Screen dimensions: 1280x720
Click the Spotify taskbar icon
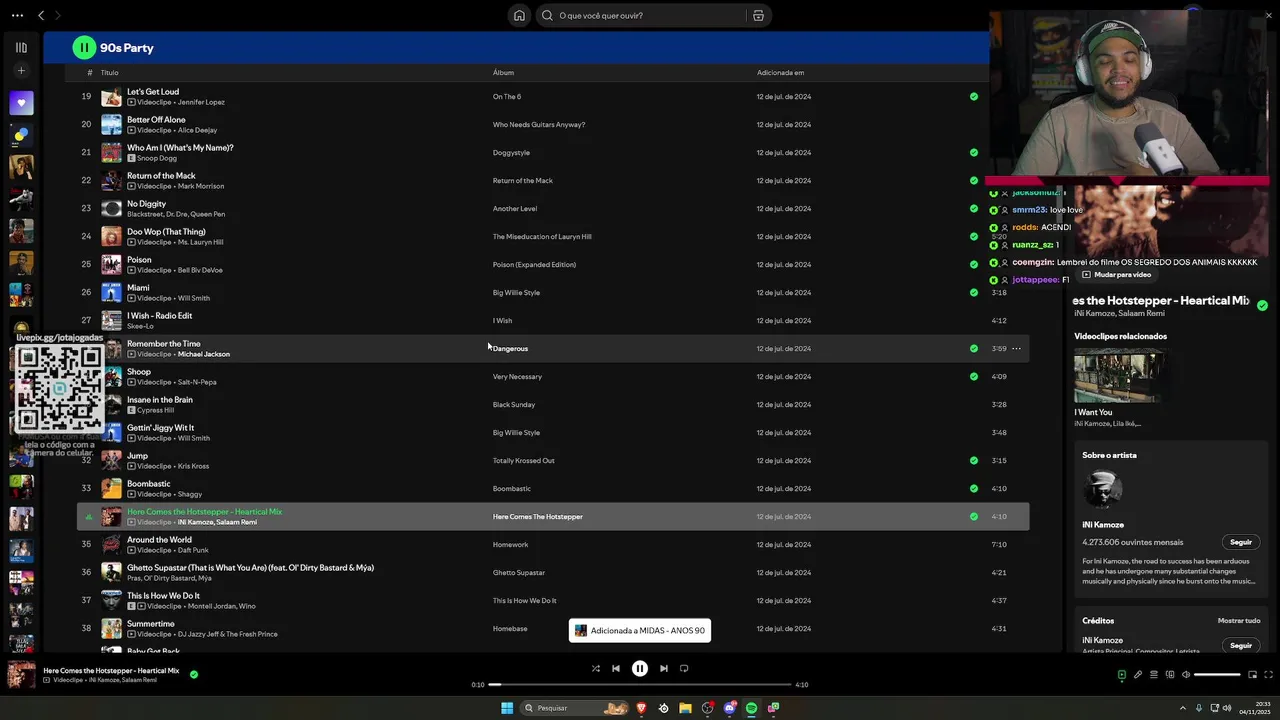click(752, 708)
